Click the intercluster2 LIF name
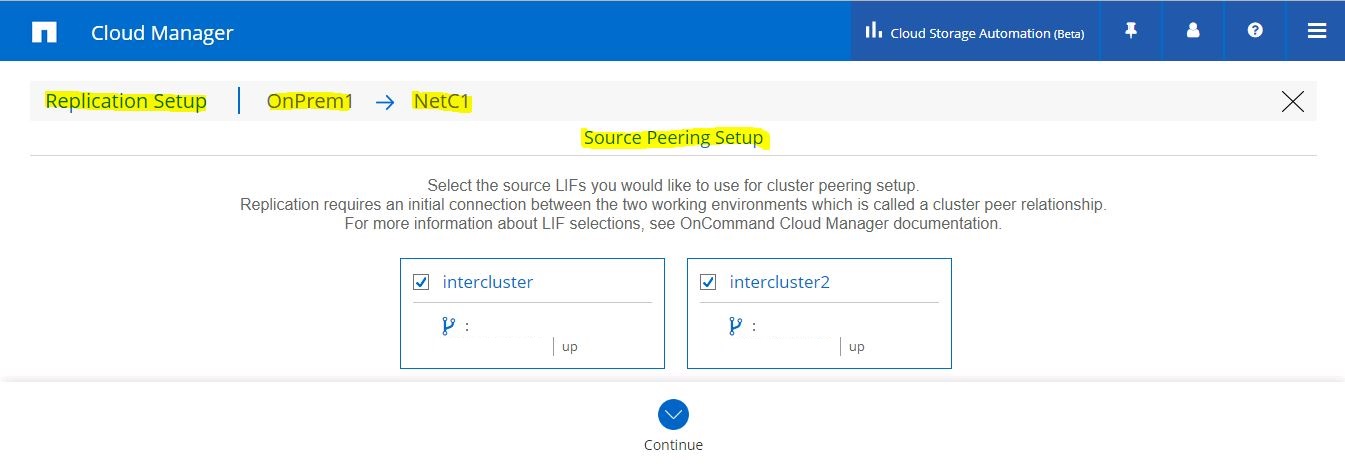Image resolution: width=1345 pixels, height=466 pixels. point(780,282)
